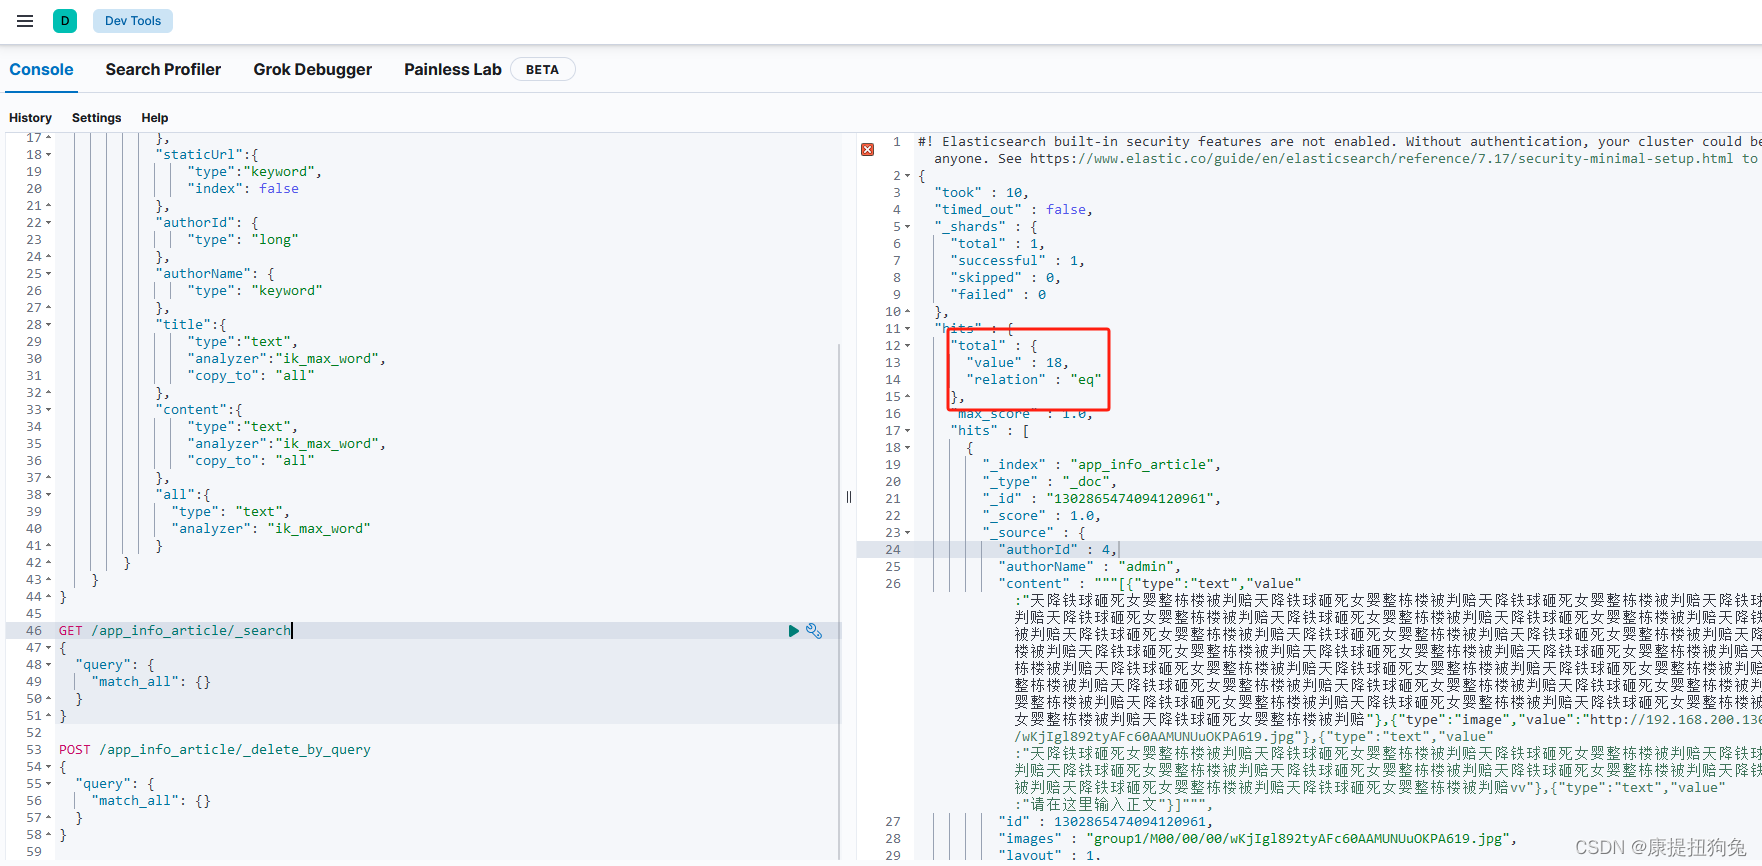The image size is (1762, 866).
Task: Open the Help menu
Action: tap(154, 118)
